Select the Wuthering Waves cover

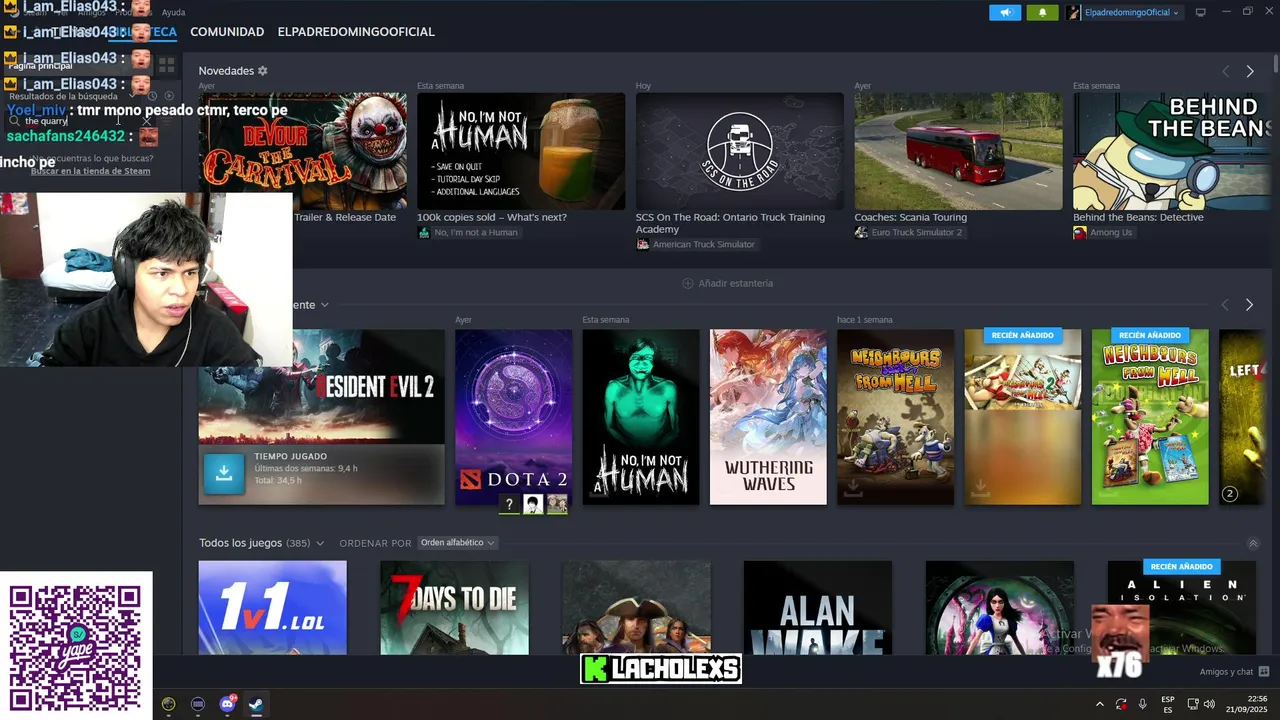[768, 417]
